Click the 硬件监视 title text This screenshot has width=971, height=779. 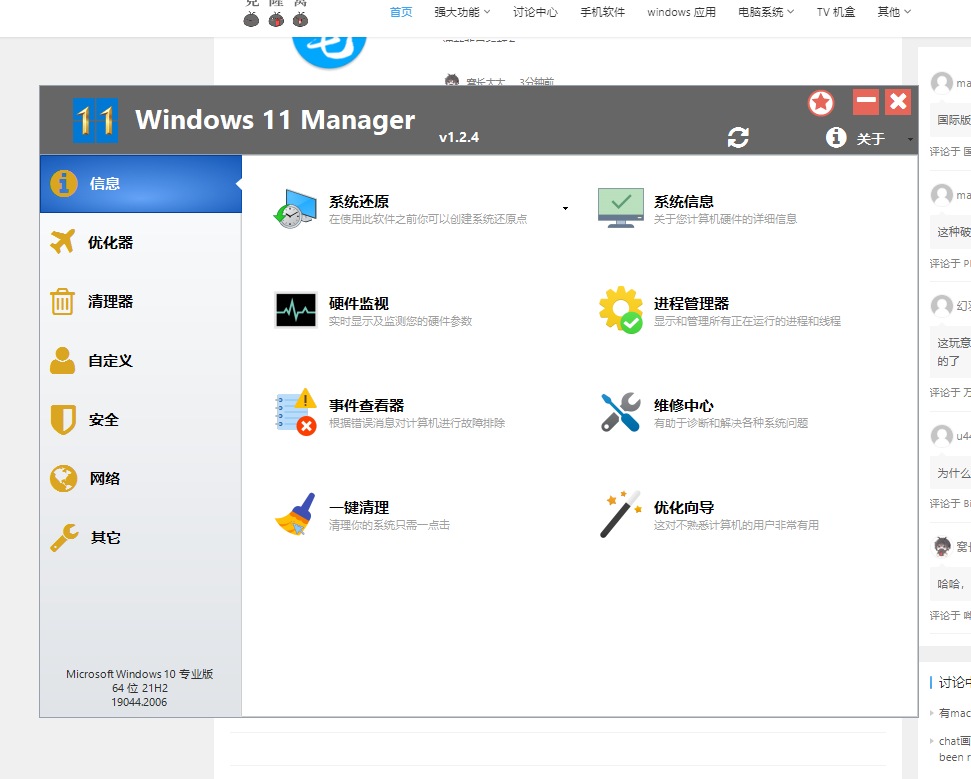(359, 304)
